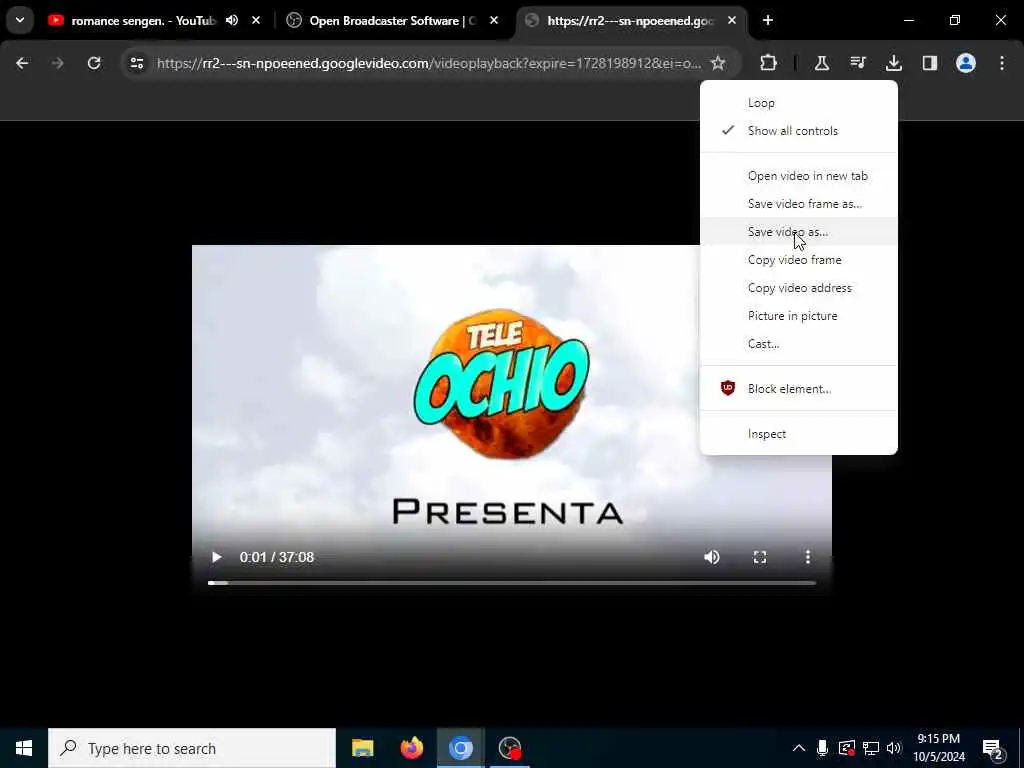Choose Save video frame as...
This screenshot has width=1024, height=768.
799,204
